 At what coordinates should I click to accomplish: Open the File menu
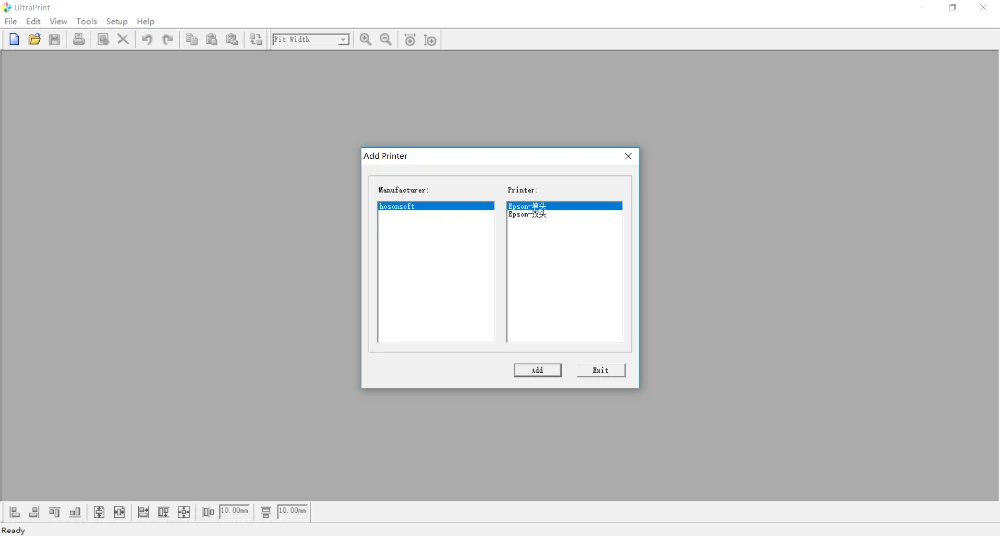pos(11,21)
